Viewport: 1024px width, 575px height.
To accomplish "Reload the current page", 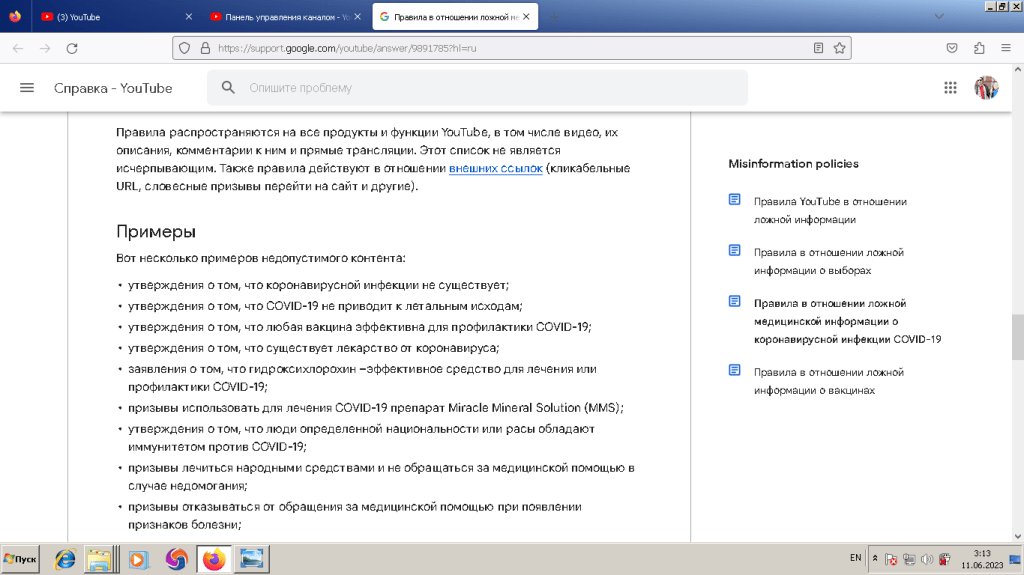I will coord(72,48).
